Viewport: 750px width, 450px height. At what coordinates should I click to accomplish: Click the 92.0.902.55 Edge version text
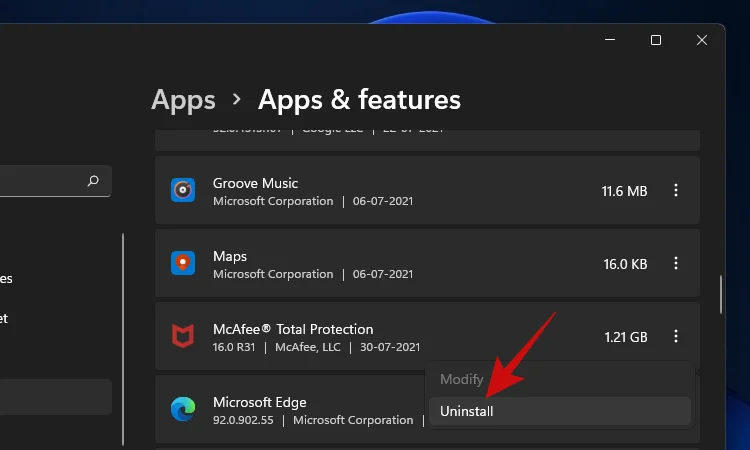point(243,420)
